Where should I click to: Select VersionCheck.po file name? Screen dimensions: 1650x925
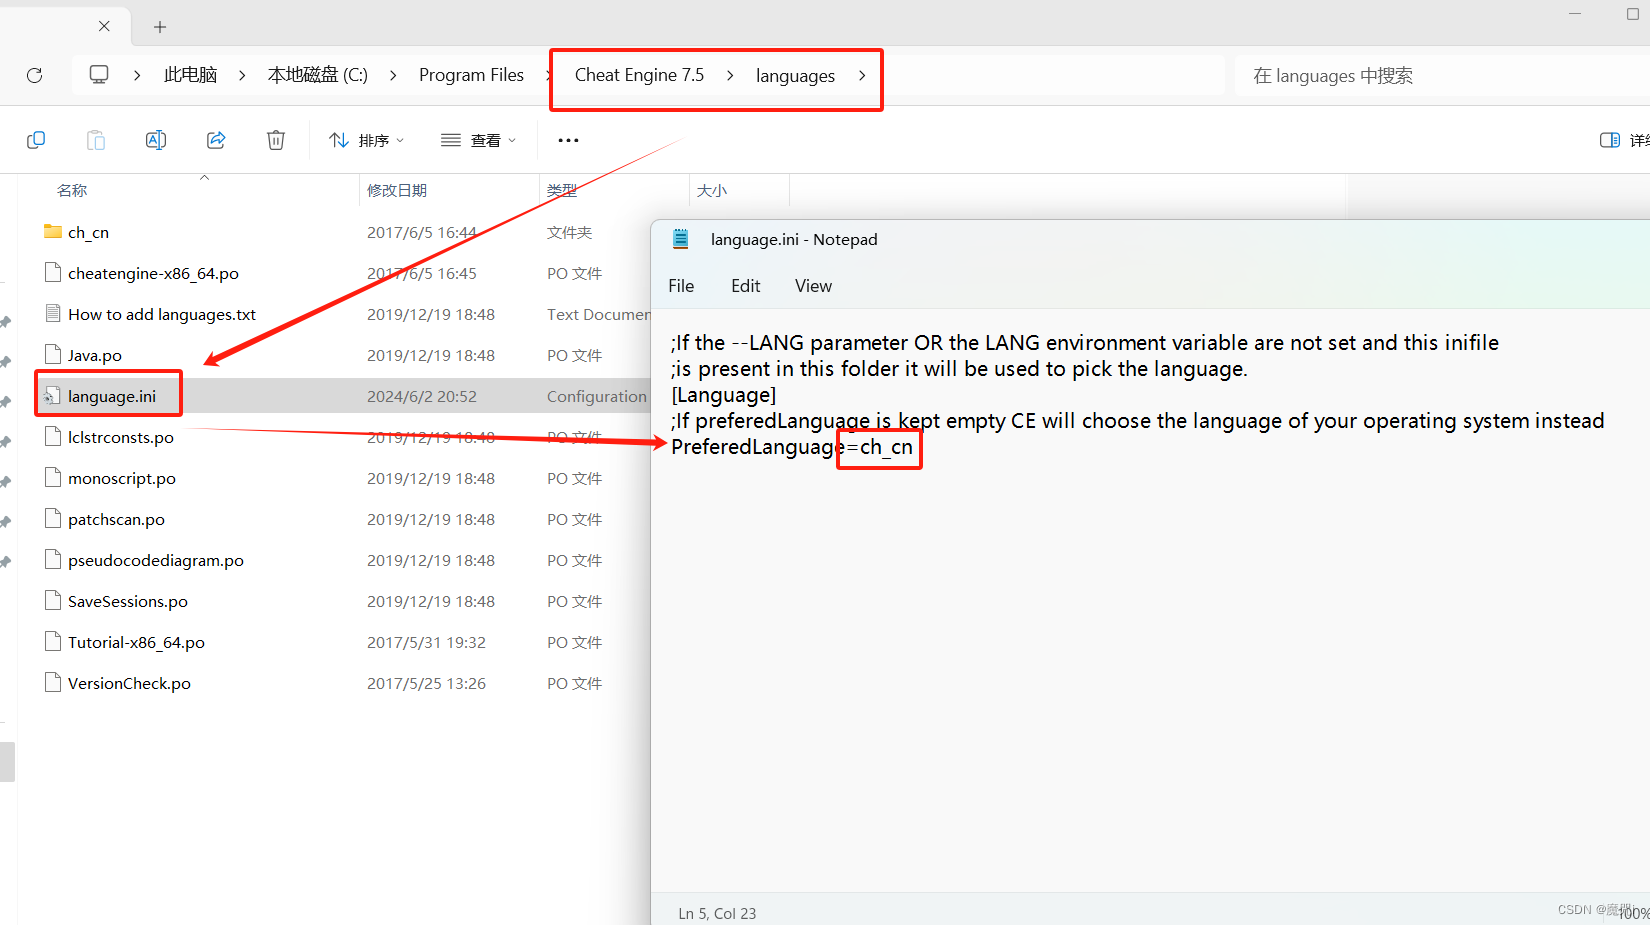[x=129, y=683]
